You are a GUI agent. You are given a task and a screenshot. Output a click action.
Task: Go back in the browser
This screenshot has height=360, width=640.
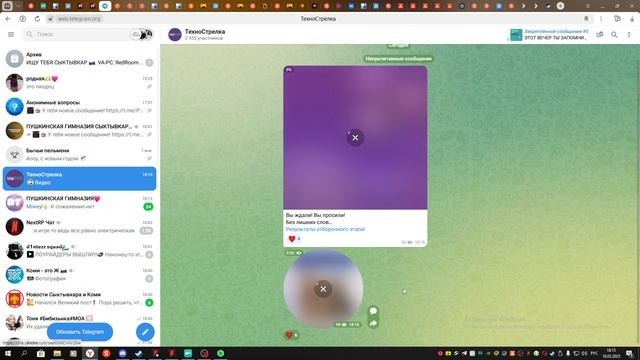pos(9,19)
